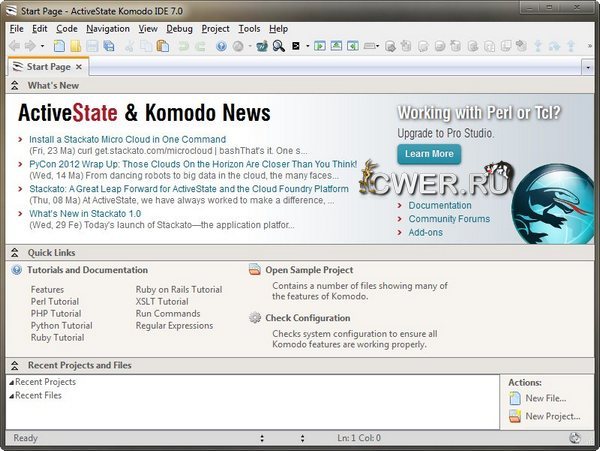Viewport: 600px width, 451px height.
Task: Toggle the right pane visibility
Action: (353, 46)
